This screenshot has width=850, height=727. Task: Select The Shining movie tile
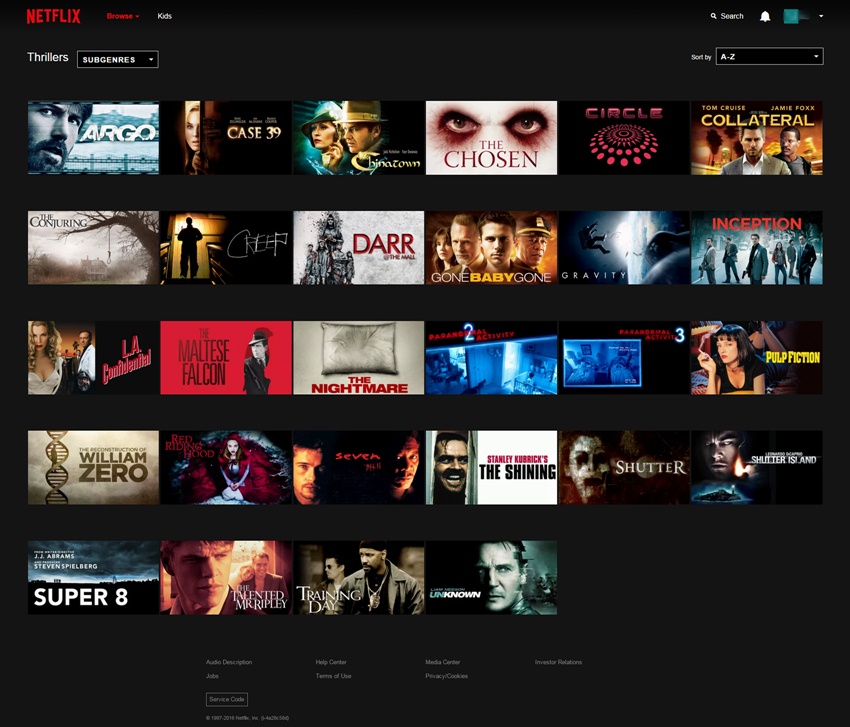pos(491,468)
